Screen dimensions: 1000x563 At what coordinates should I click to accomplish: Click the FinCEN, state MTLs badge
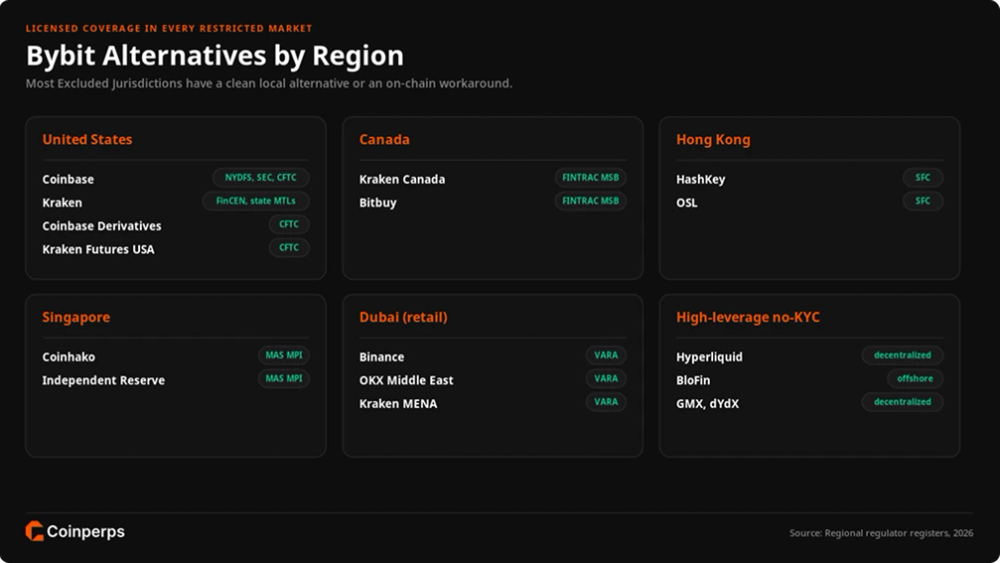(256, 201)
